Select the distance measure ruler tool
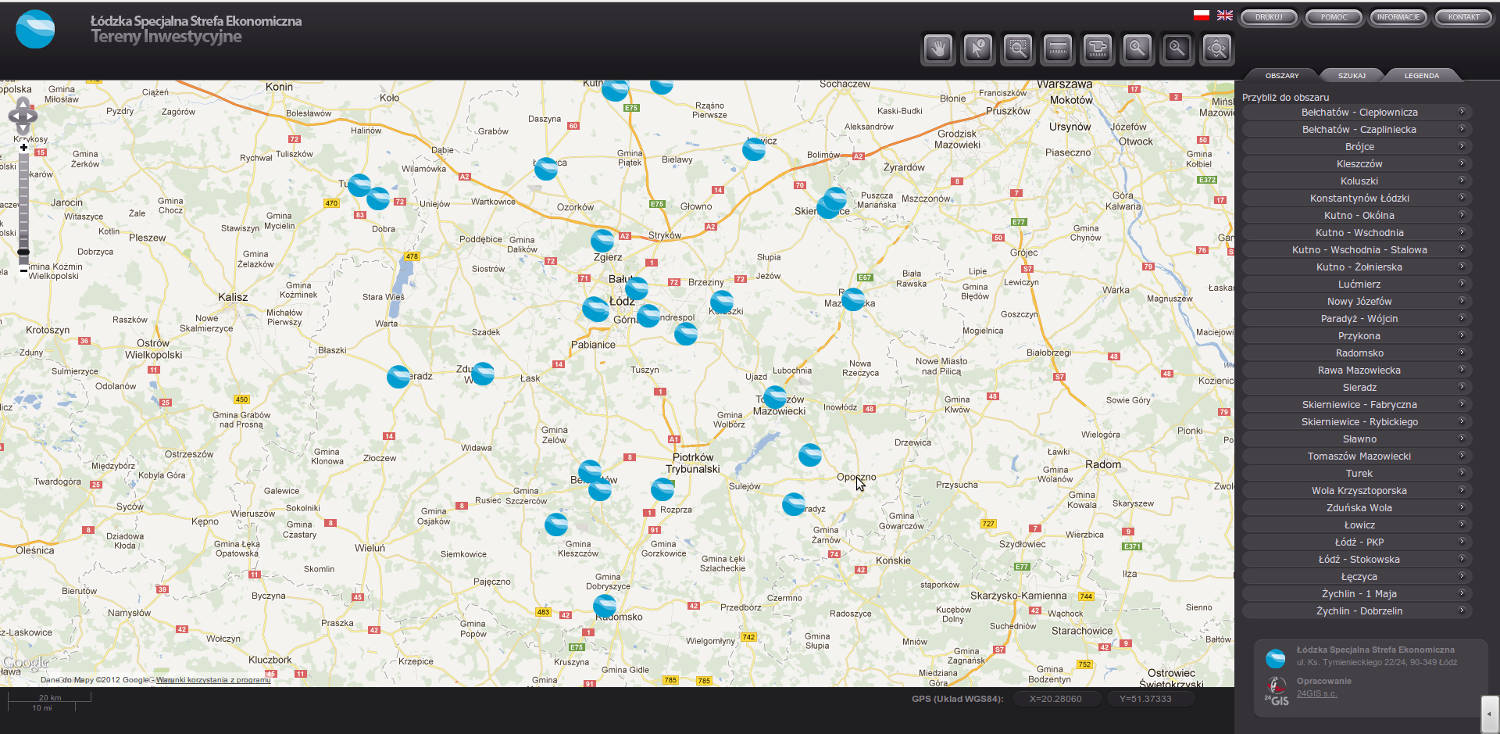 pos(1057,48)
